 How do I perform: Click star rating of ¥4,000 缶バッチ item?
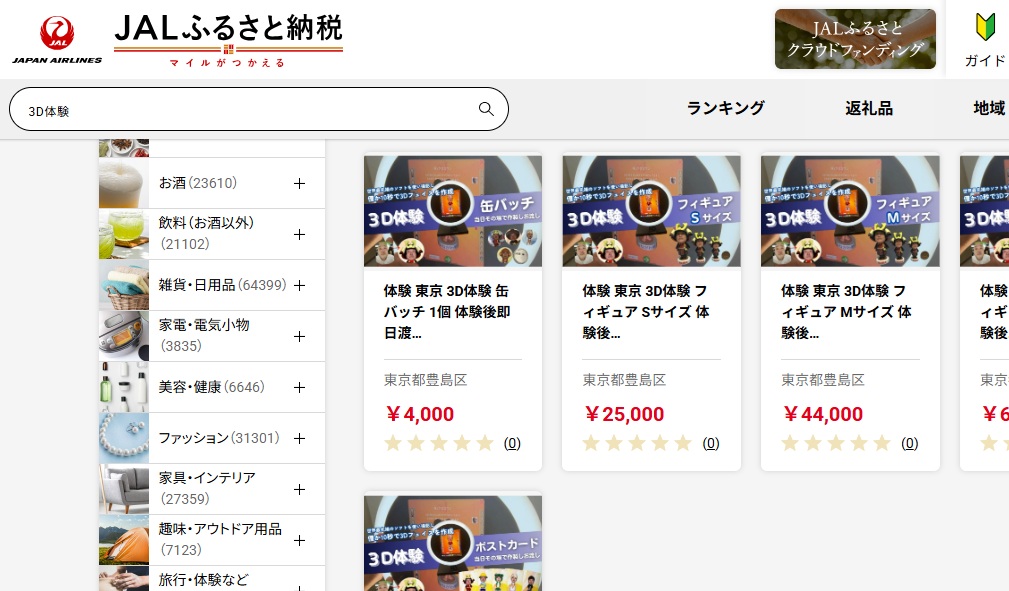click(x=439, y=443)
